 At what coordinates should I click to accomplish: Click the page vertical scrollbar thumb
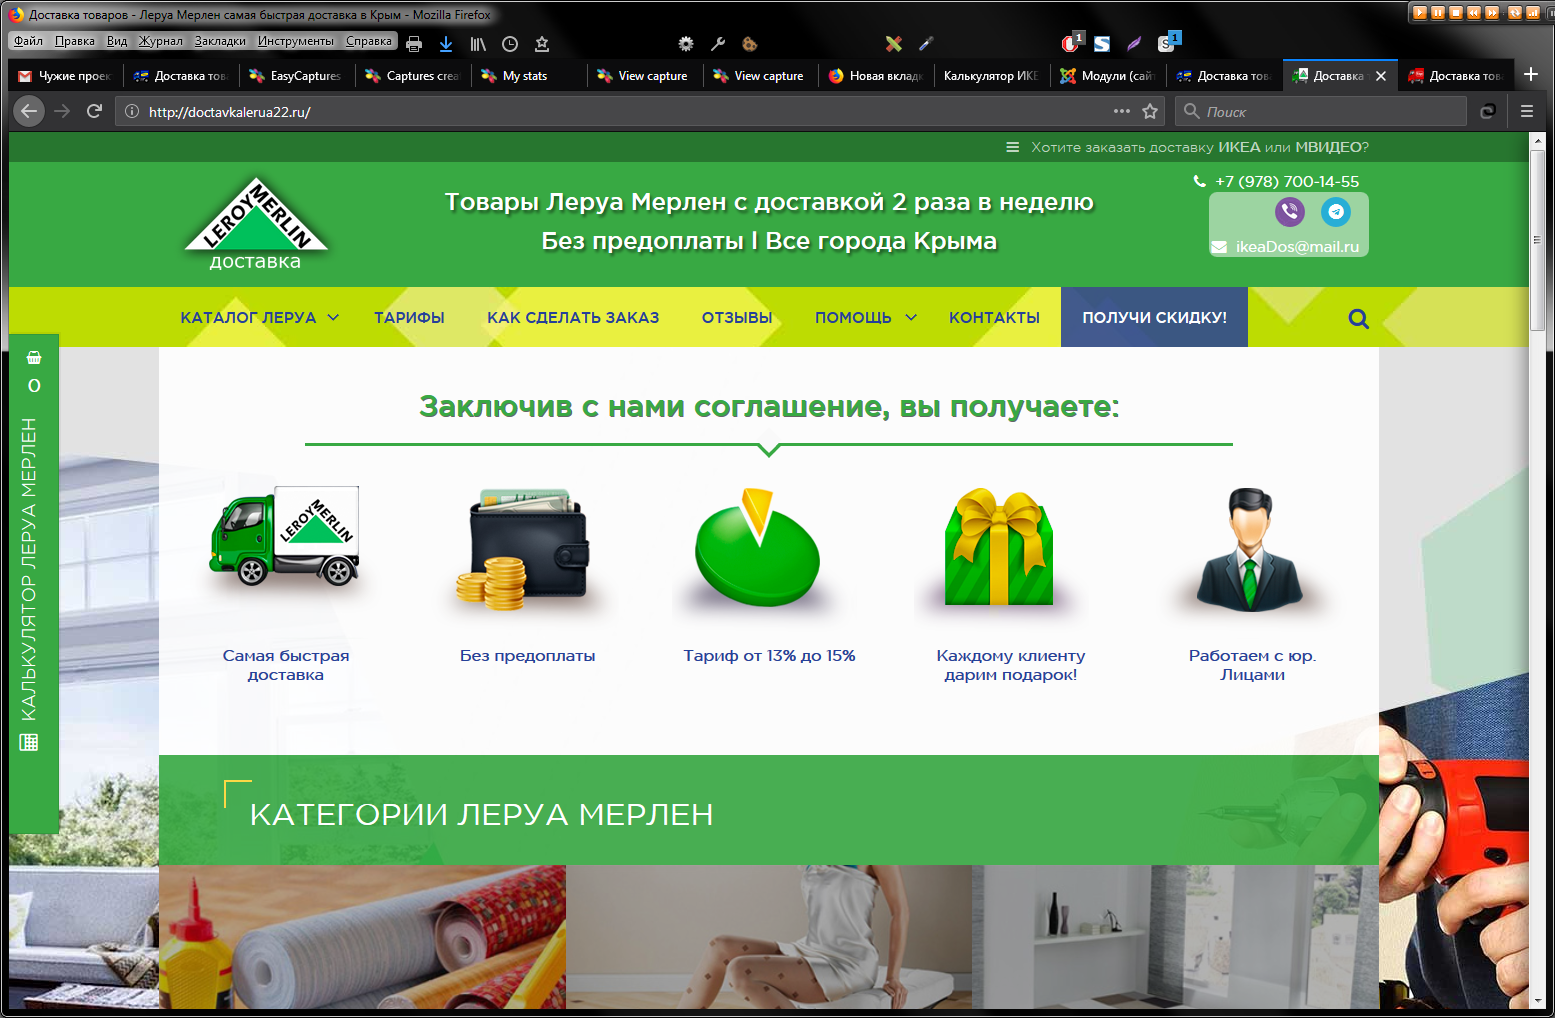click(x=1538, y=240)
